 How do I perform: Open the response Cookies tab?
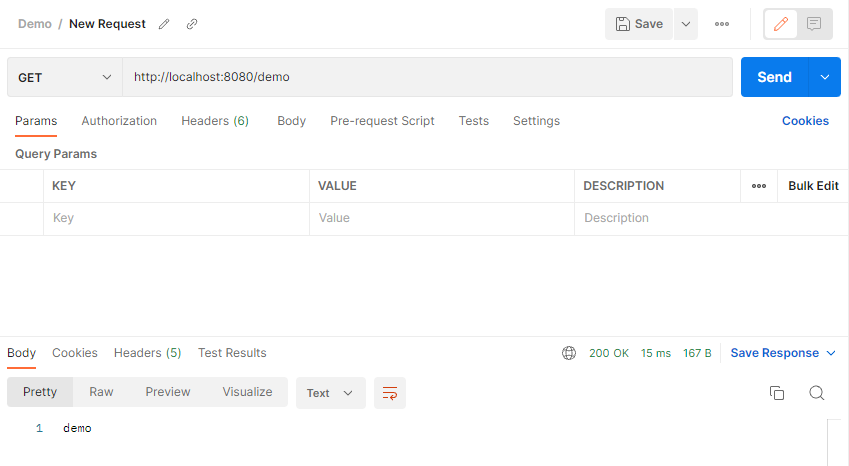click(x=75, y=353)
